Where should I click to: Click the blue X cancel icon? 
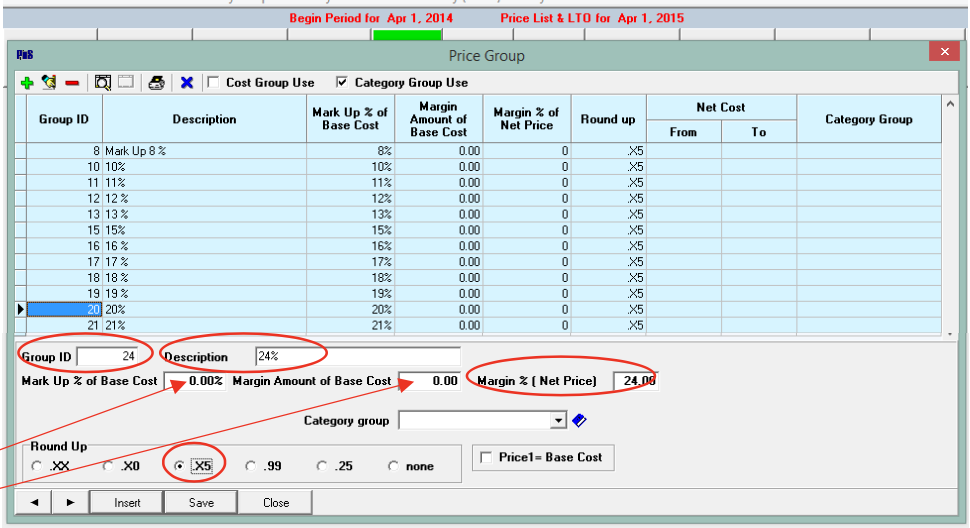[187, 82]
